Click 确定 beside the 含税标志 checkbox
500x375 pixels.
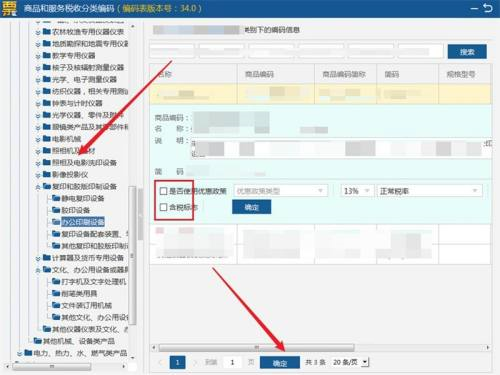click(x=251, y=207)
